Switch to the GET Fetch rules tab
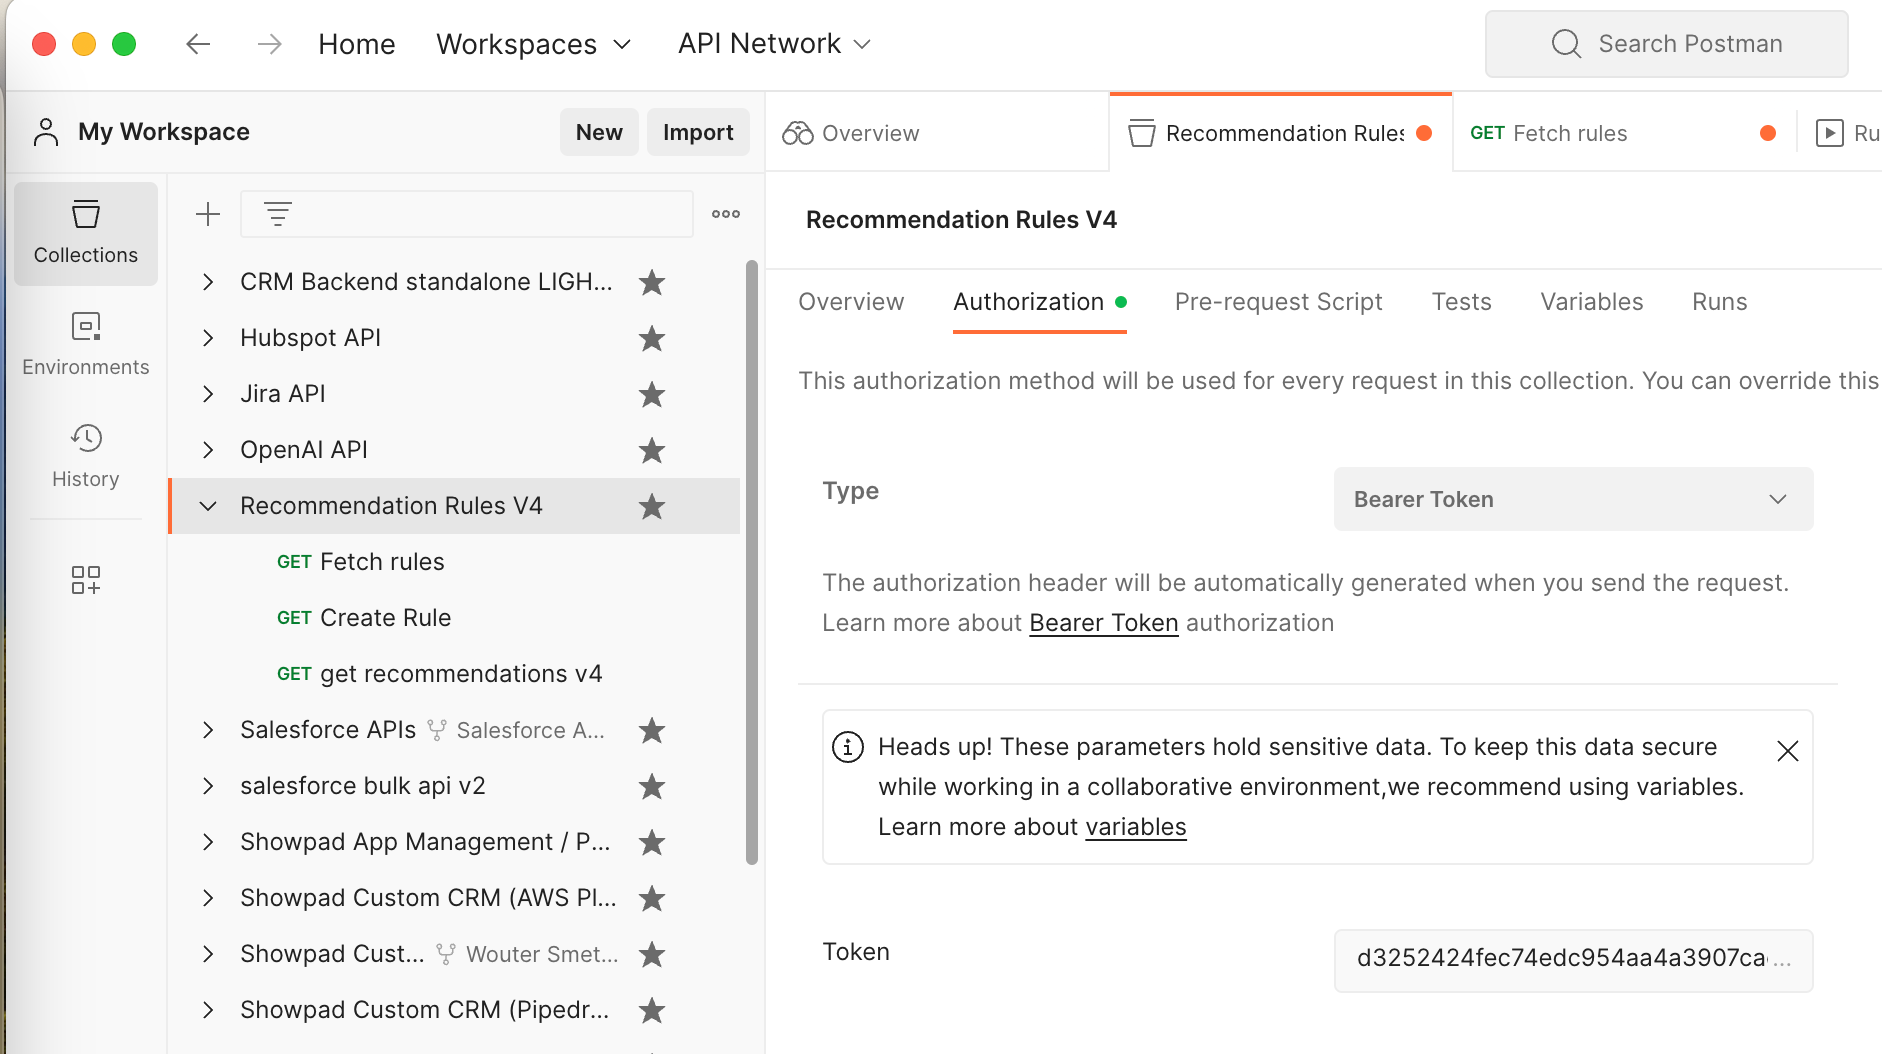 1623,133
